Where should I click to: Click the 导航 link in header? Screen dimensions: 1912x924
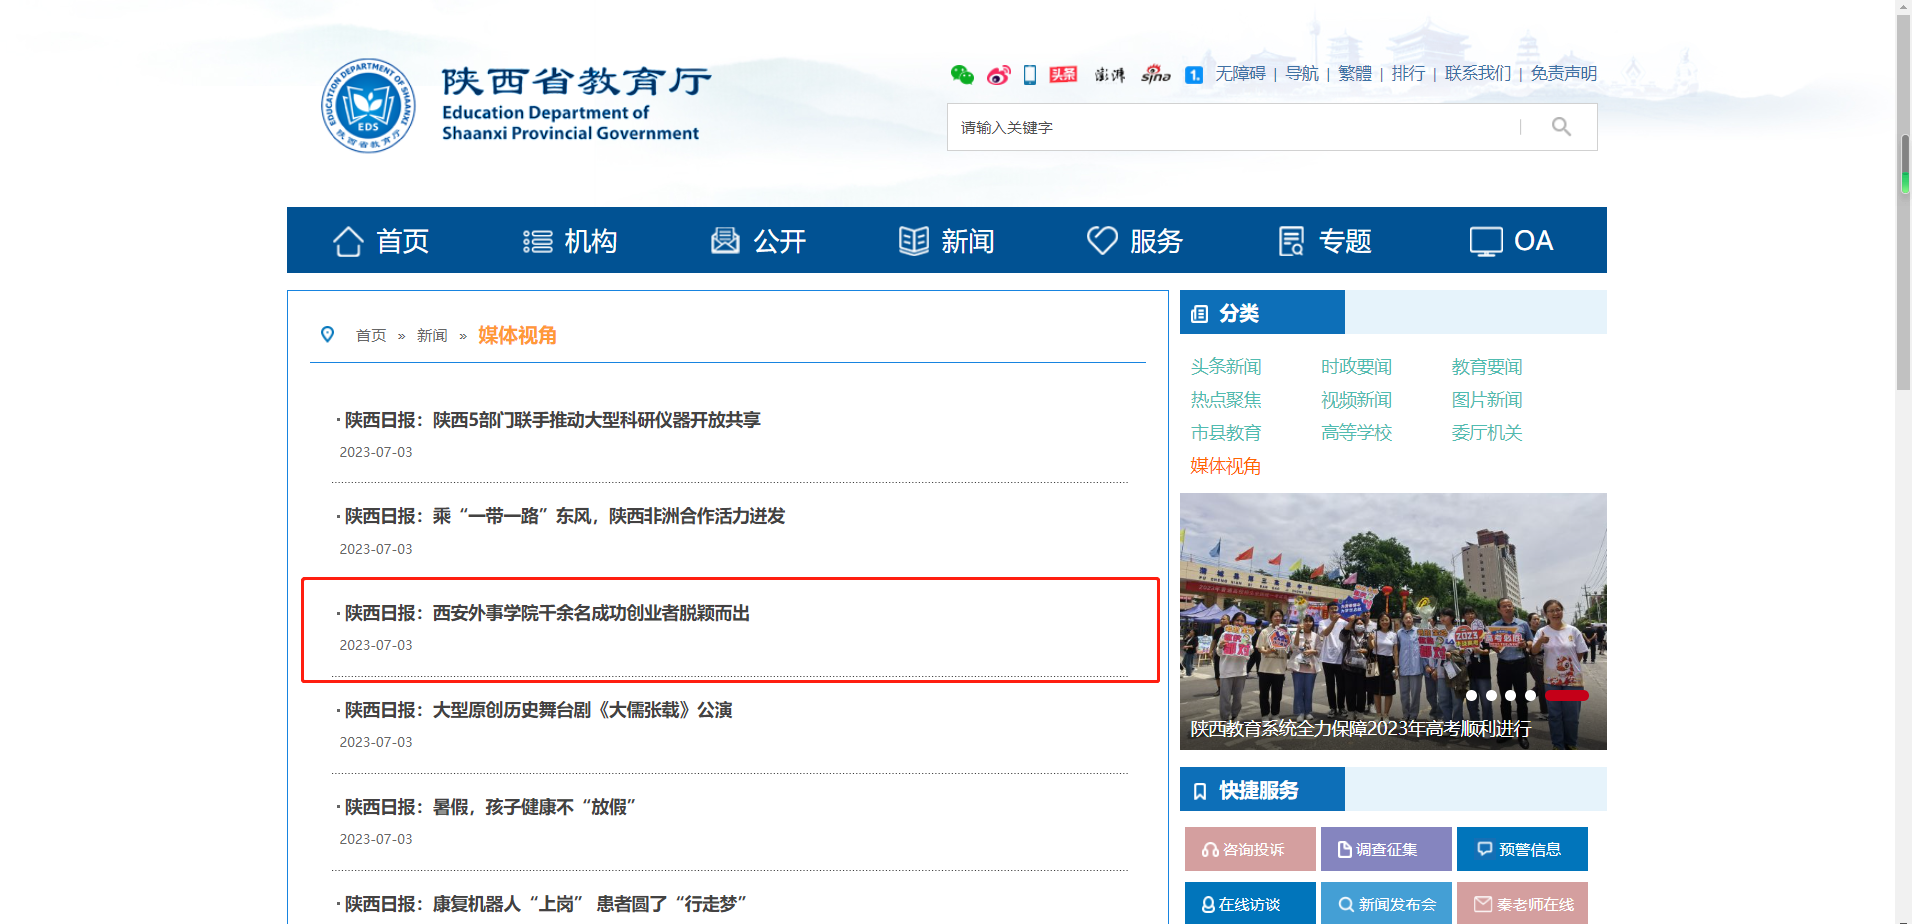[1302, 74]
